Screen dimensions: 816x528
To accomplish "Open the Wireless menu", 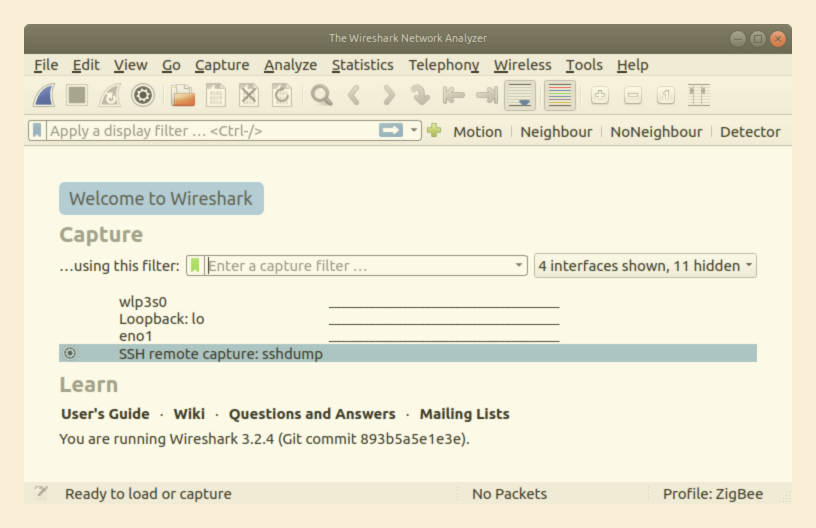I will click(x=522, y=65).
